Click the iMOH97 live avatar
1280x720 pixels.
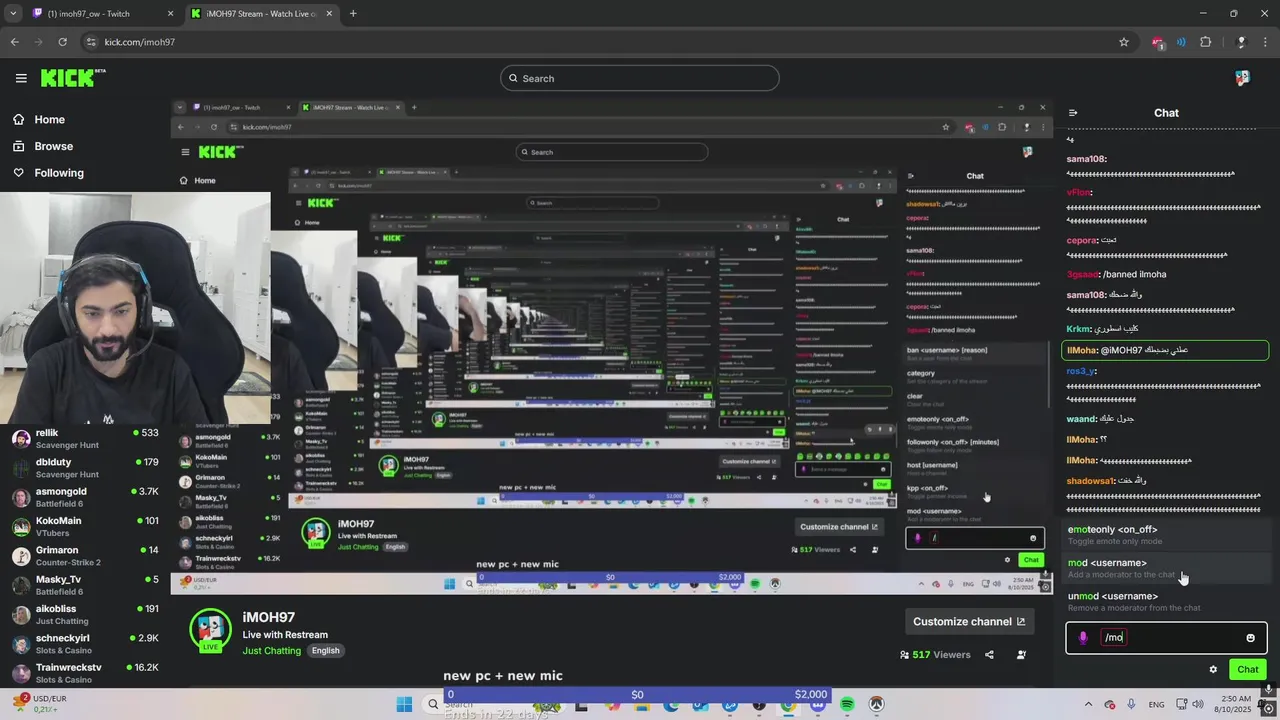coord(211,631)
